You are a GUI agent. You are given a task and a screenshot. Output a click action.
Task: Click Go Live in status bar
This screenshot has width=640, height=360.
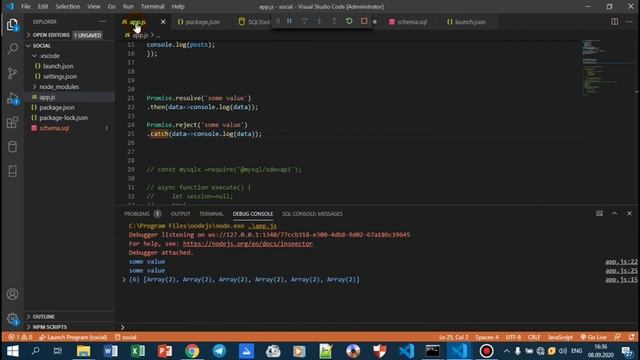(x=593, y=337)
